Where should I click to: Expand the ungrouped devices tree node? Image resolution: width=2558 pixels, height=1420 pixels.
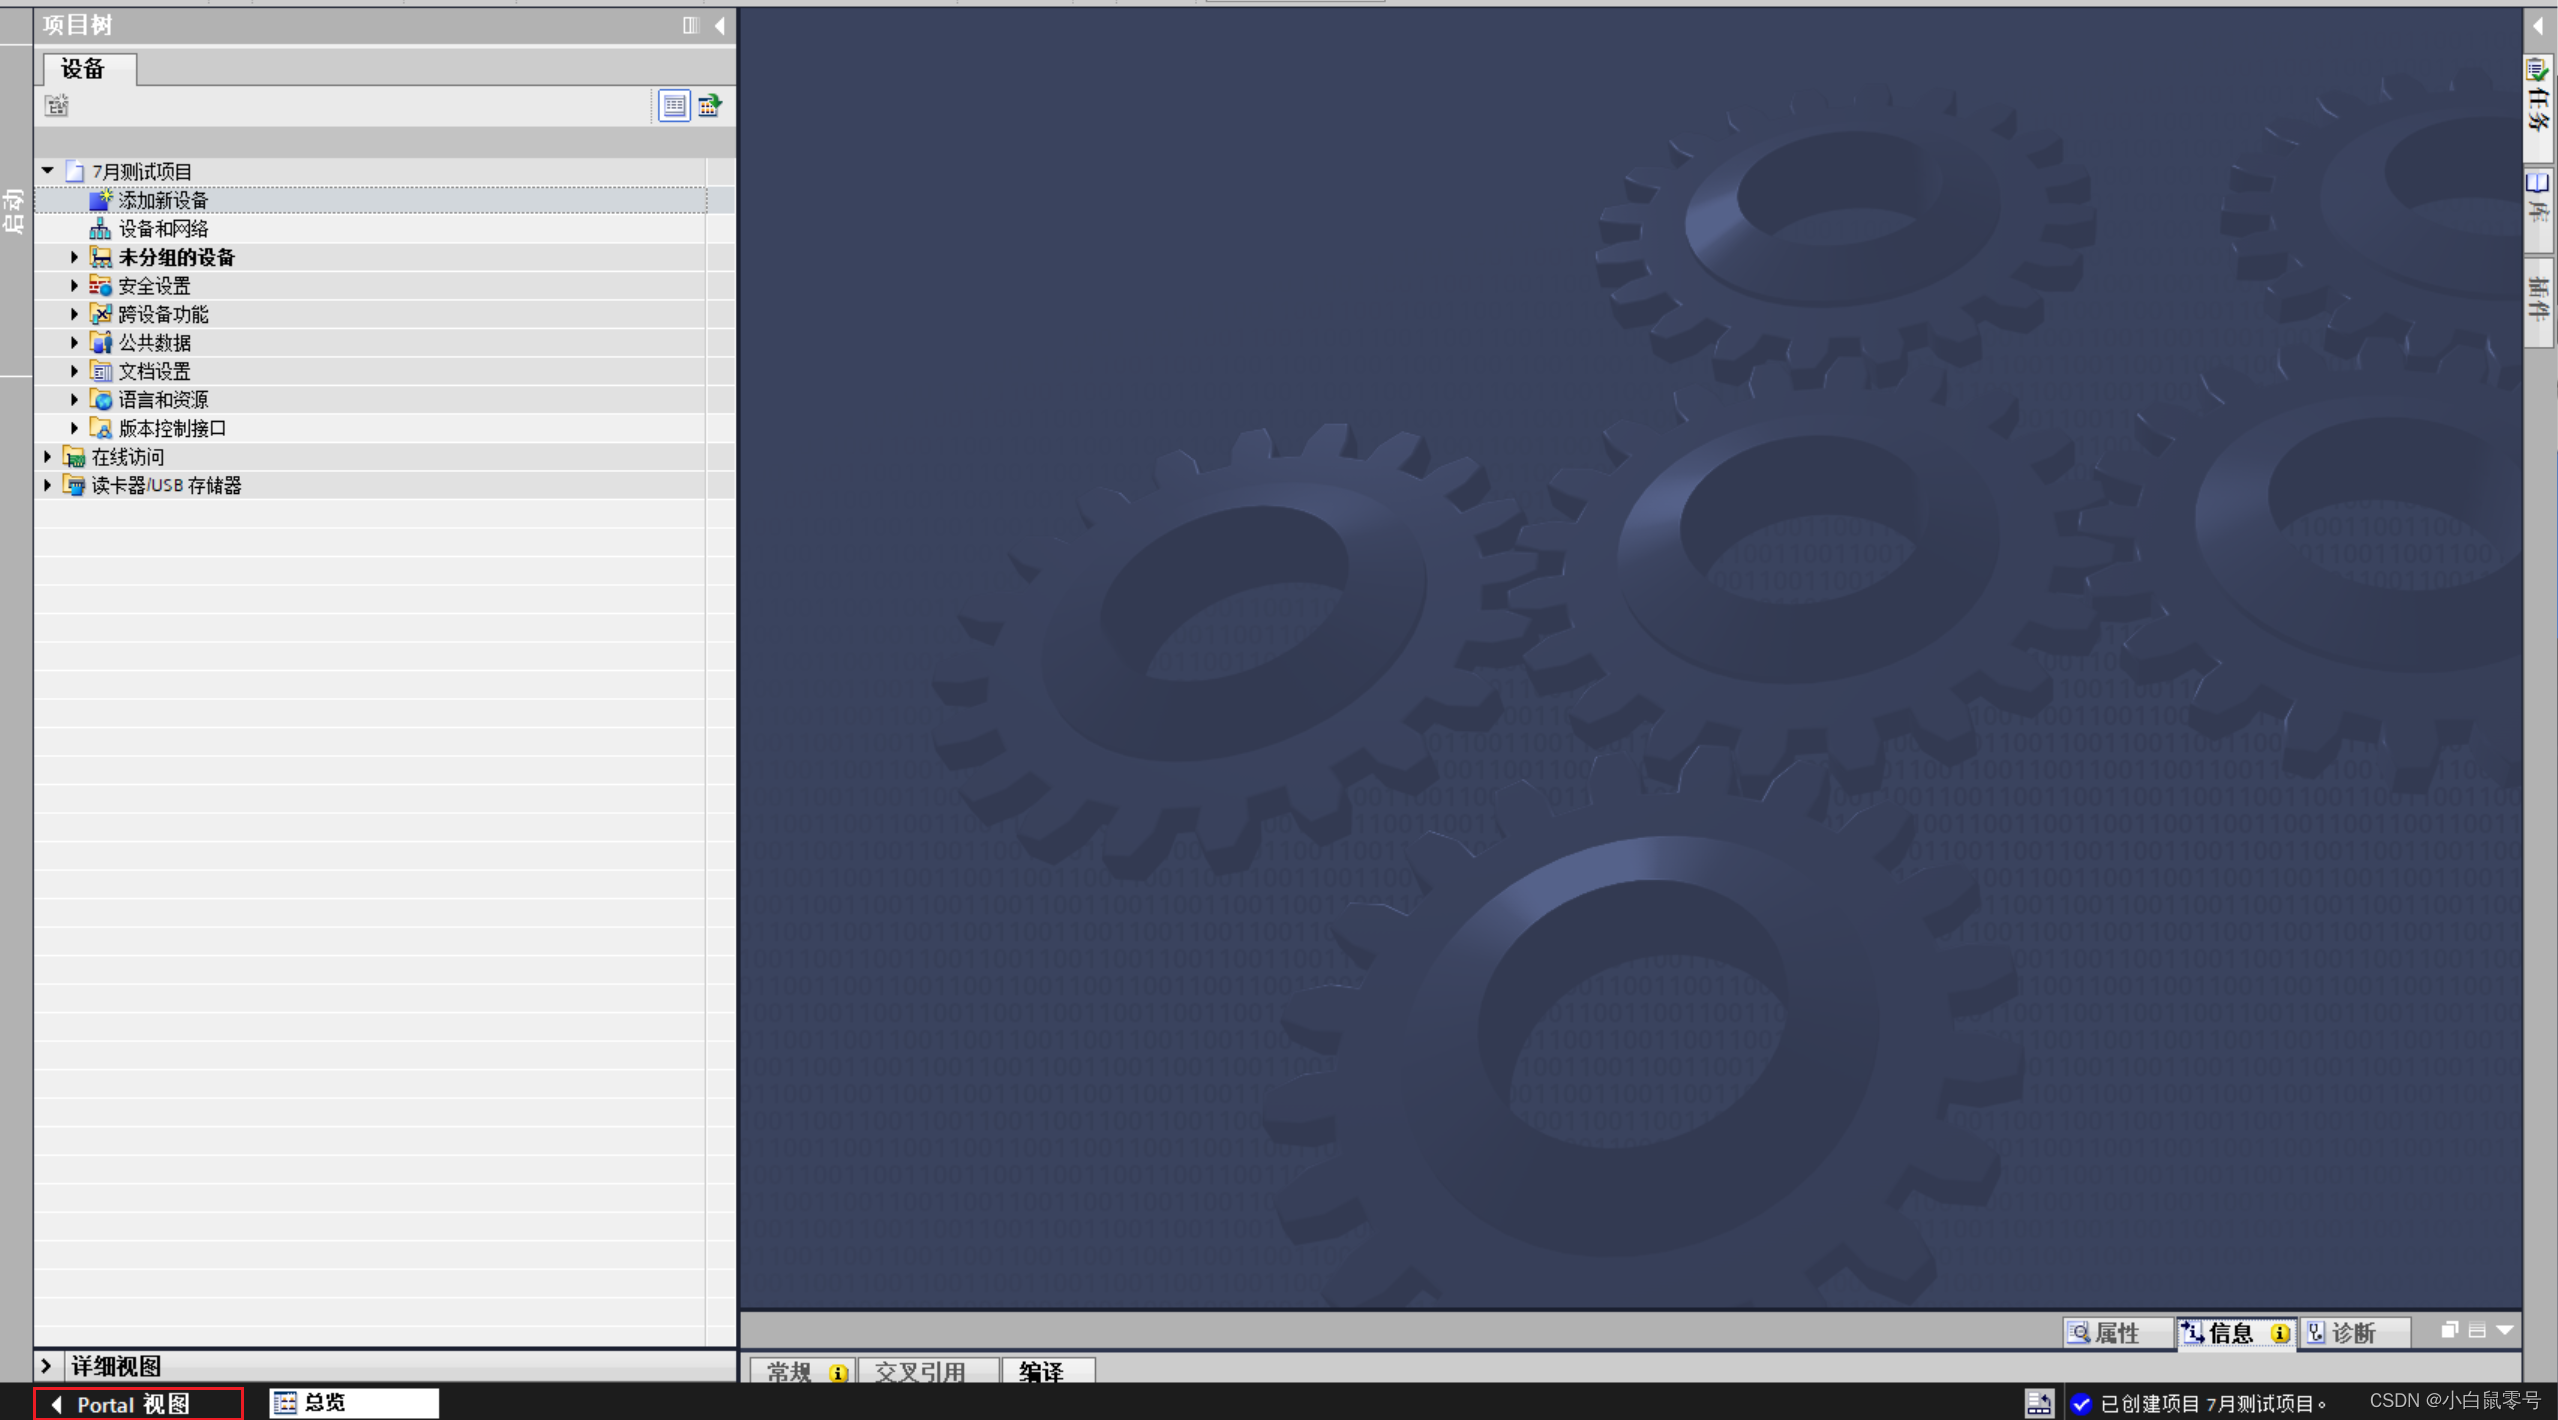click(74, 257)
